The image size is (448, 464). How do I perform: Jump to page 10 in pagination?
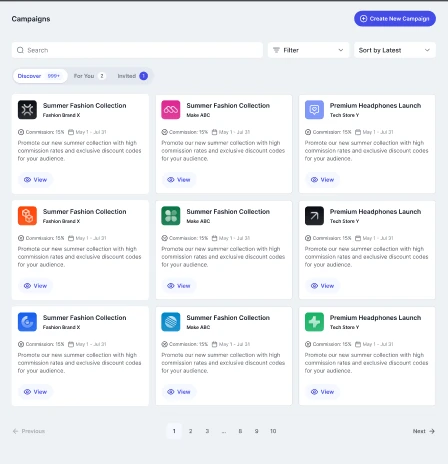tap(273, 431)
